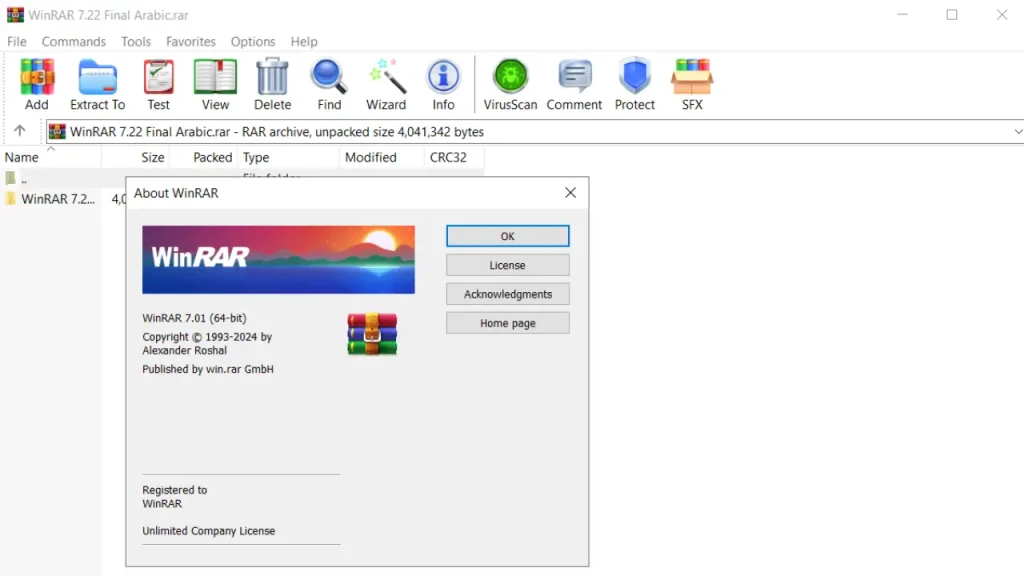Click 'Copyright © 1993-2024 by' text
This screenshot has width=1024, height=576.
click(x=207, y=337)
